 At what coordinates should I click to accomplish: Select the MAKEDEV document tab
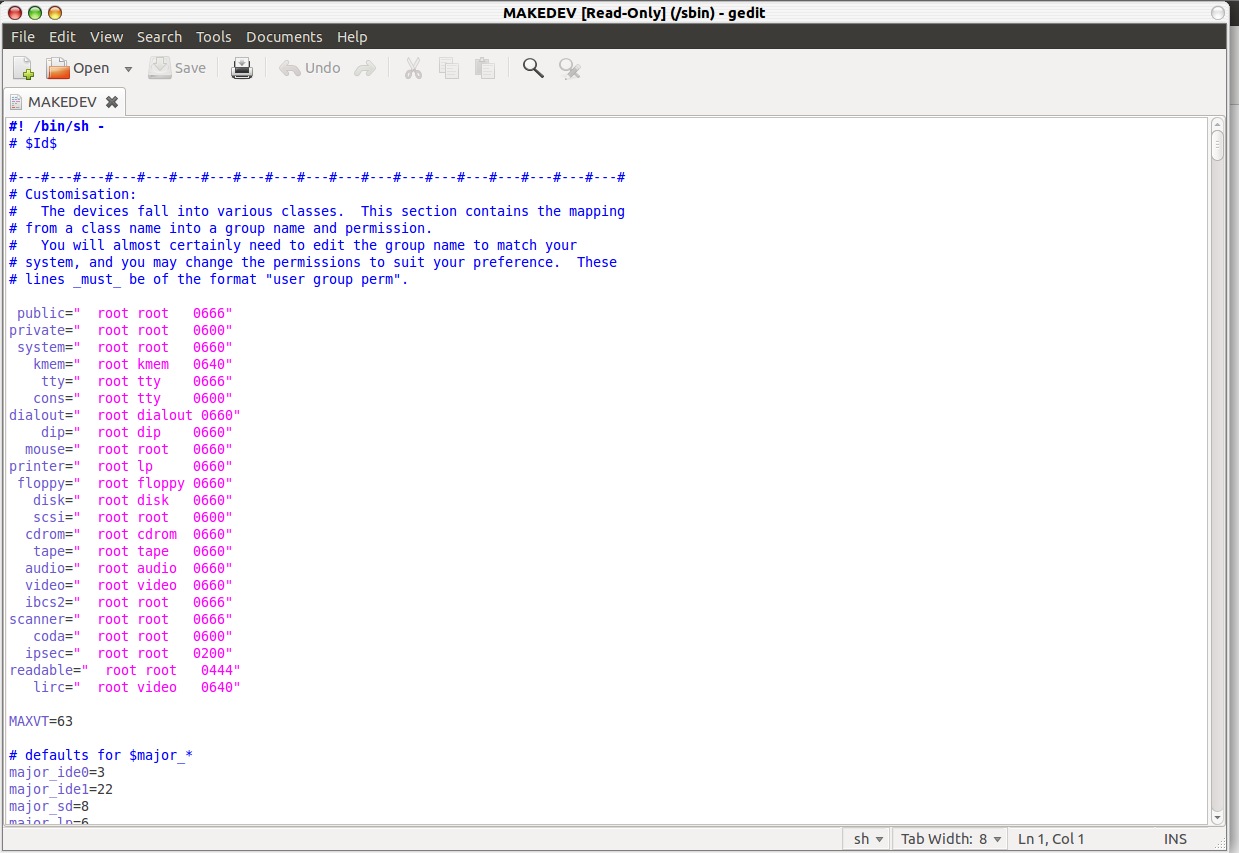(62, 102)
